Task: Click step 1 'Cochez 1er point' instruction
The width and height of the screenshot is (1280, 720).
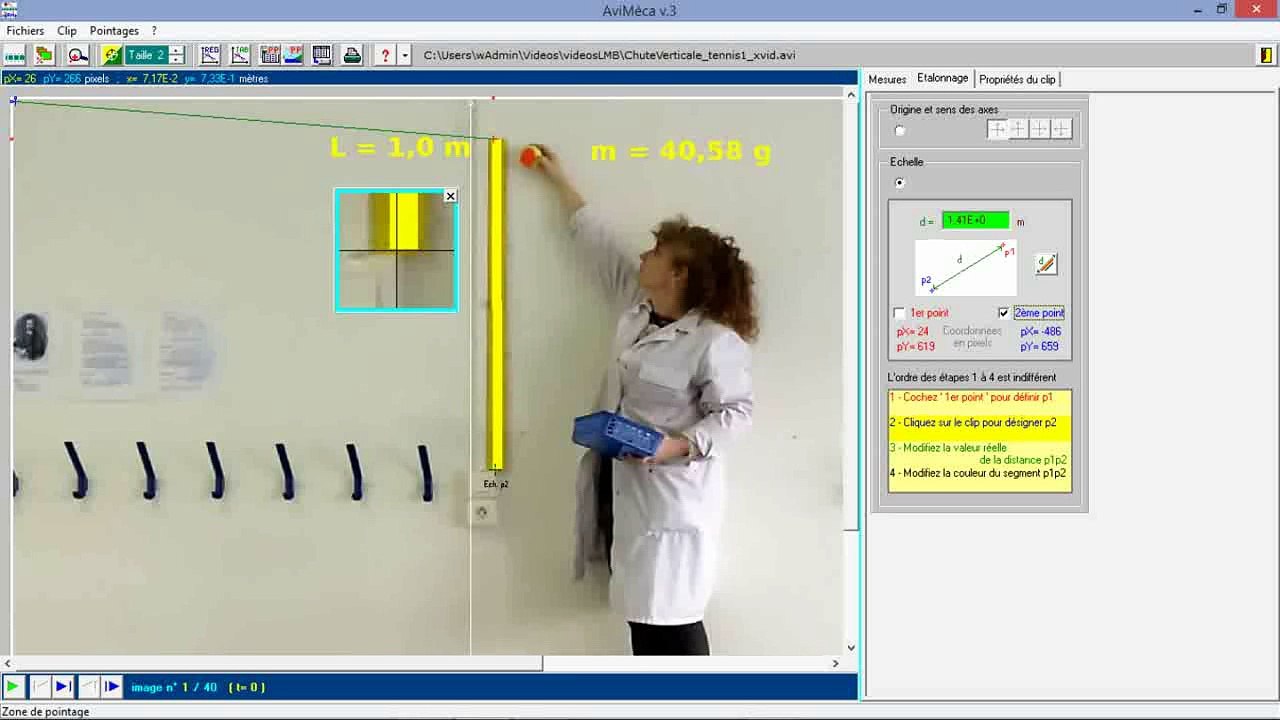Action: coord(971,397)
